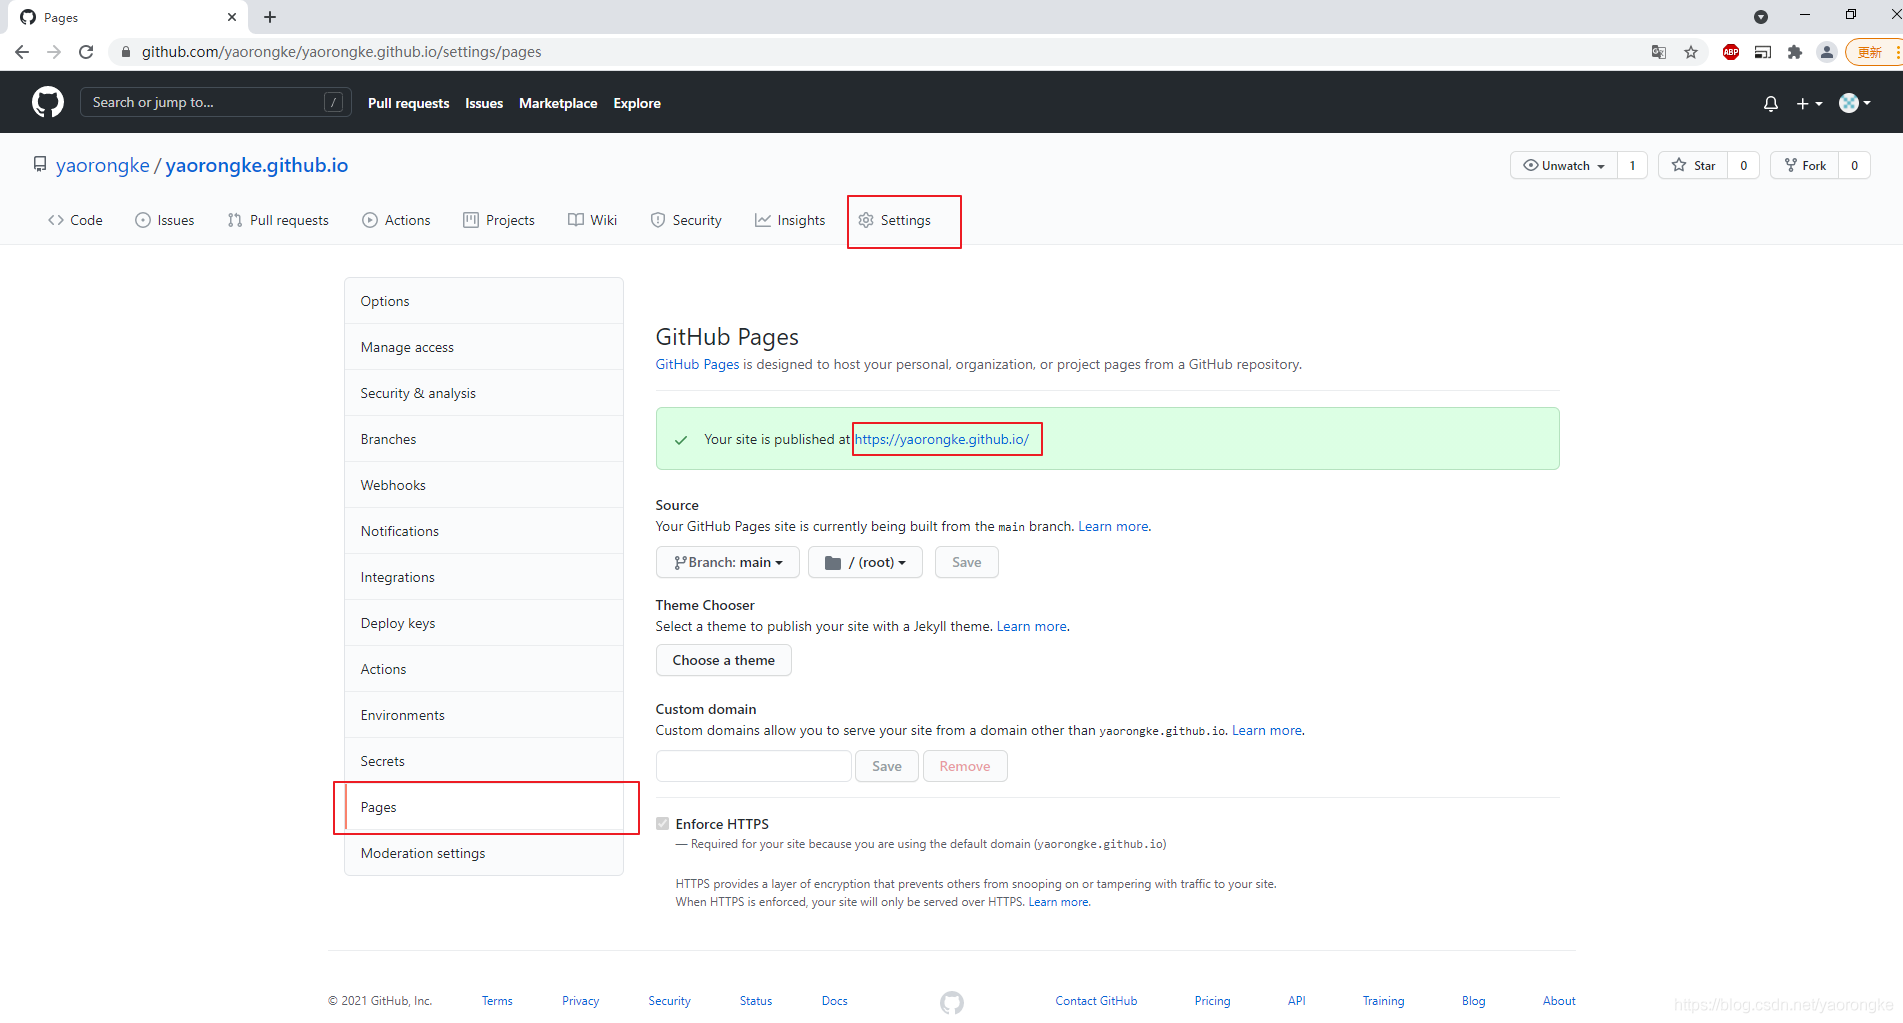Click the custom domain text field

click(753, 767)
